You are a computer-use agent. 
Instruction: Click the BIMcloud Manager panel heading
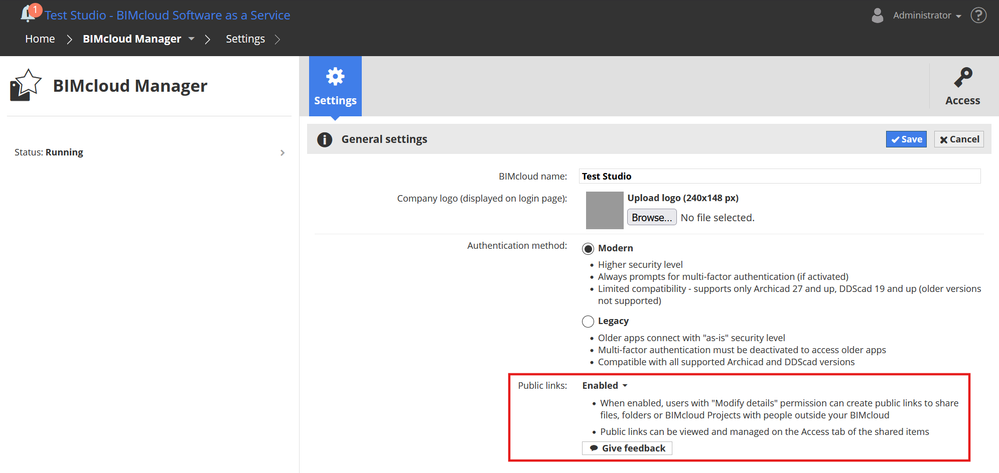click(130, 86)
